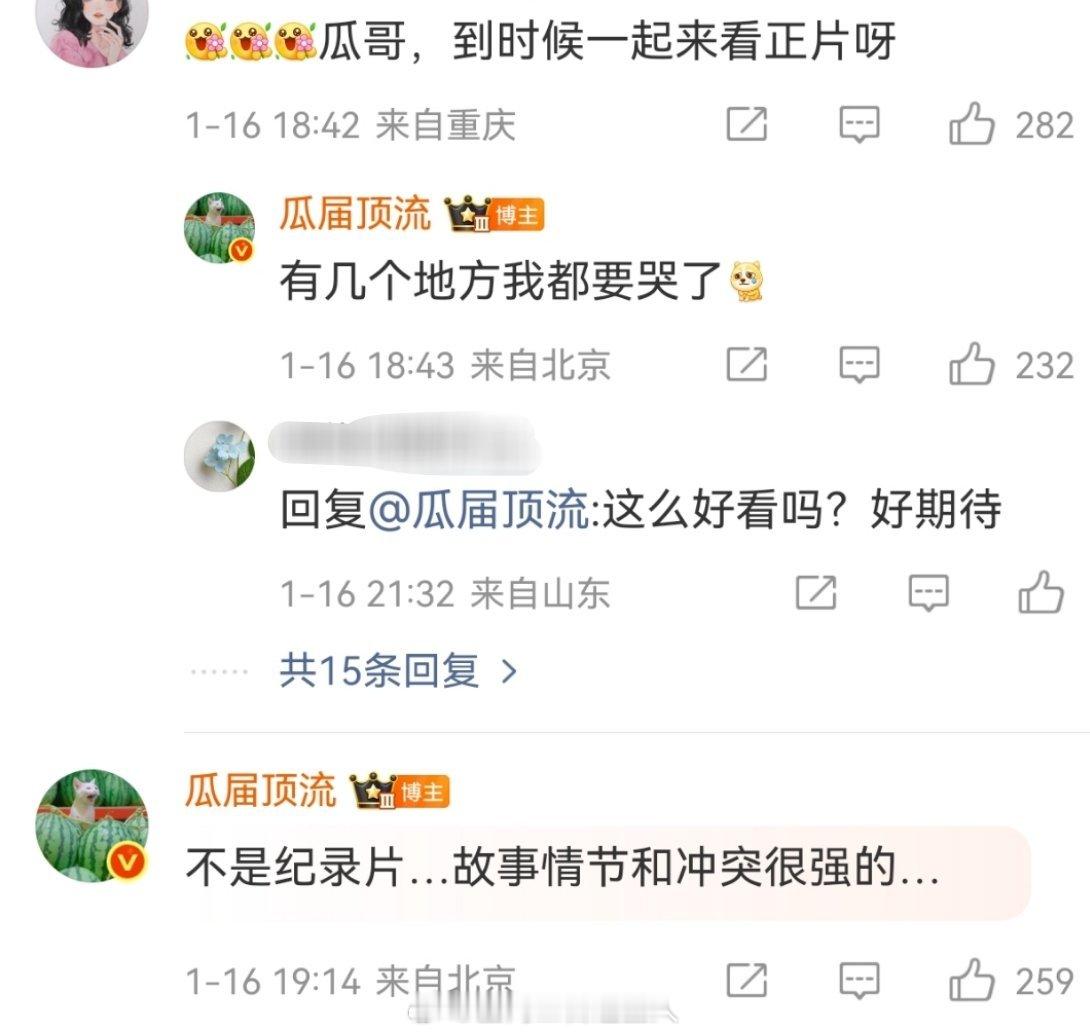
Task: Open the blue flower avatar profile
Action: click(x=220, y=456)
